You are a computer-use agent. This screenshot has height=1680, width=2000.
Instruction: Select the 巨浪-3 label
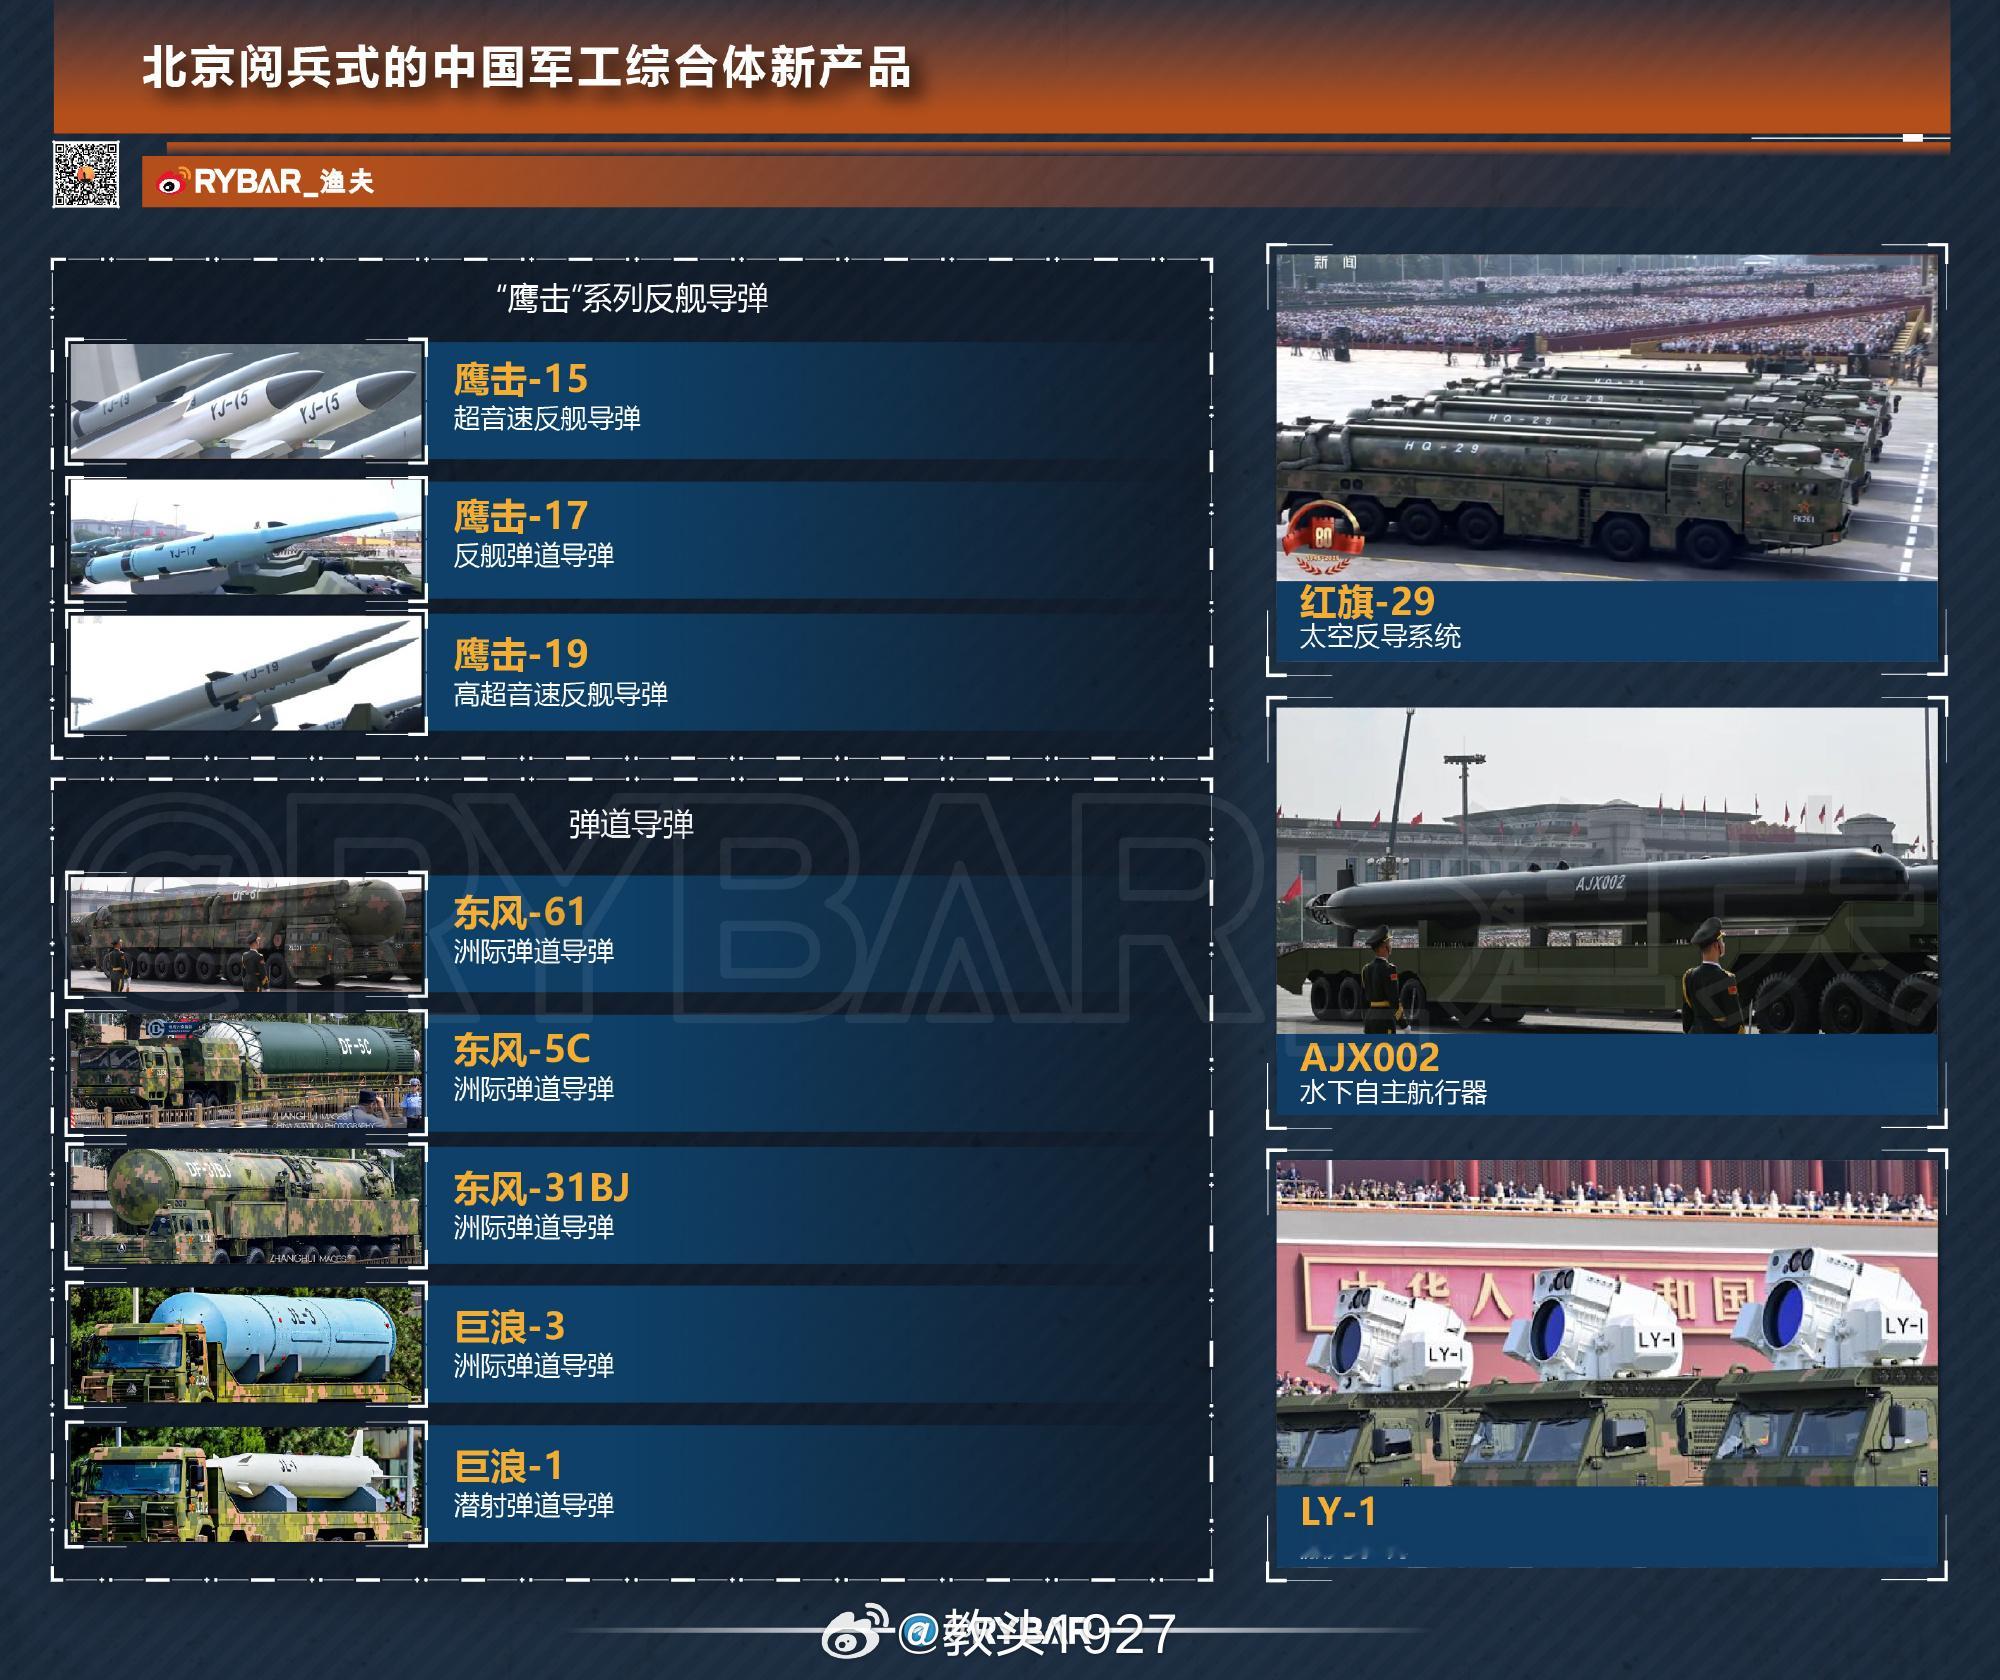509,1326
